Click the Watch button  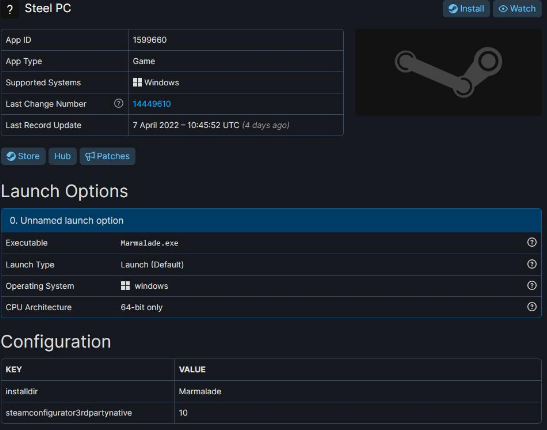pyautogui.click(x=517, y=8)
